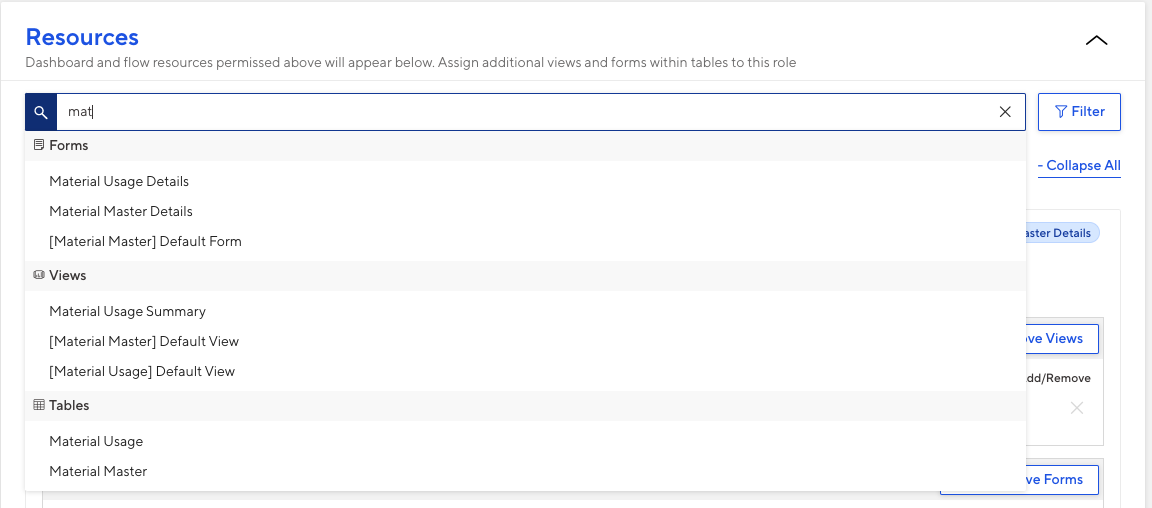Clear the search text with X icon
Viewport: 1152px width, 508px height.
tap(1005, 112)
